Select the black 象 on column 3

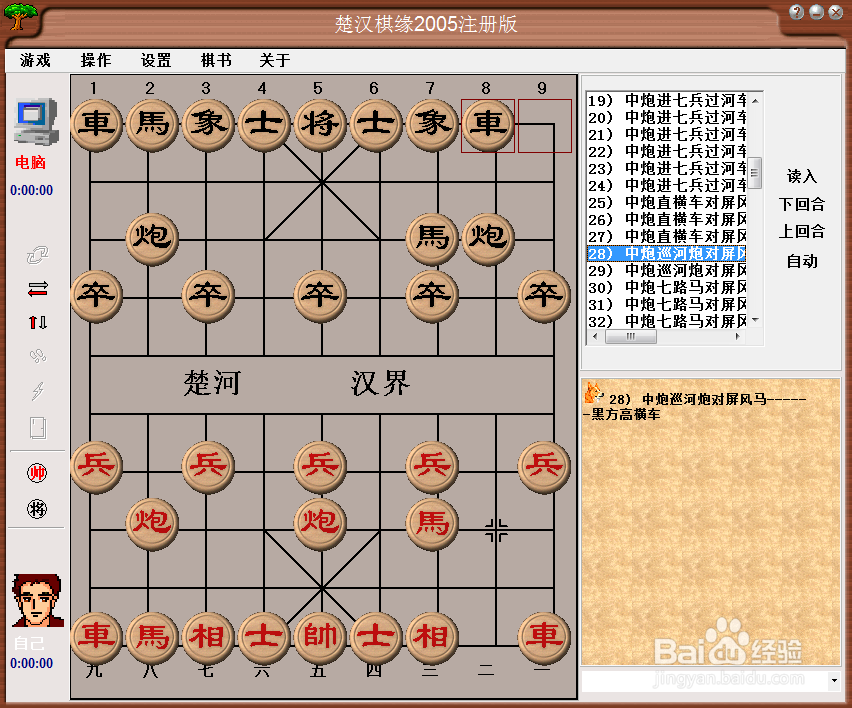pos(208,125)
